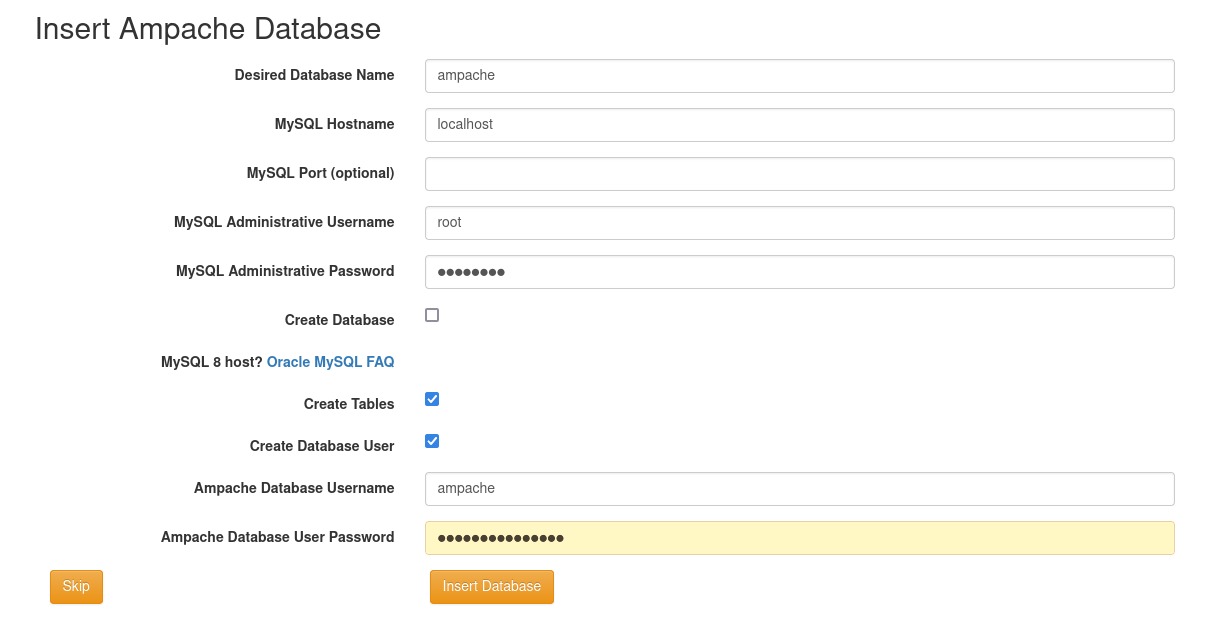Click the highlighted Ampache Database User Password field

tap(799, 538)
